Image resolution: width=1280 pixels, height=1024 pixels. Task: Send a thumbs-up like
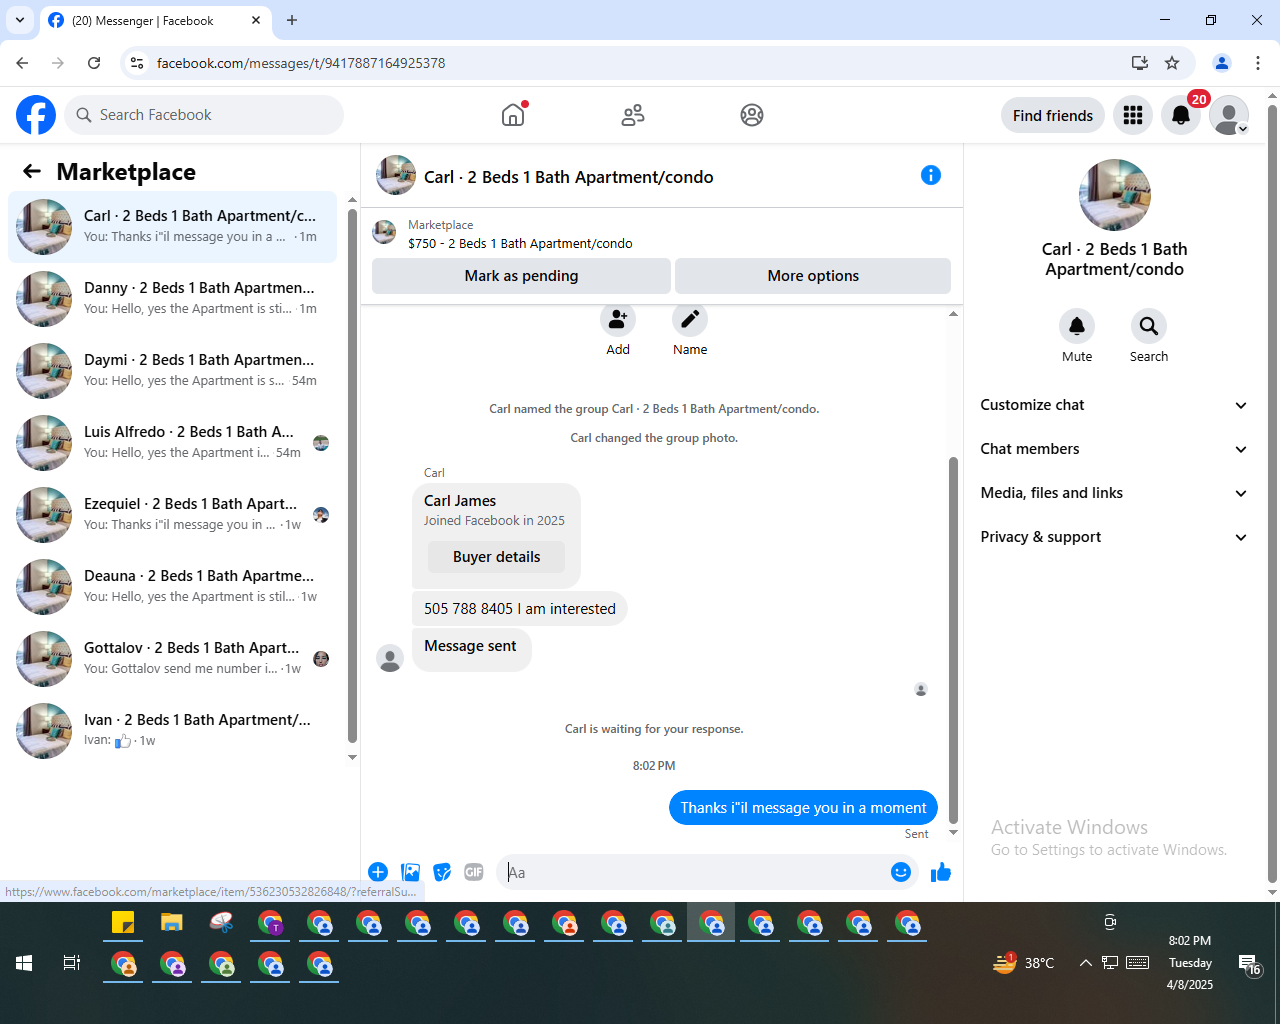coord(941,872)
